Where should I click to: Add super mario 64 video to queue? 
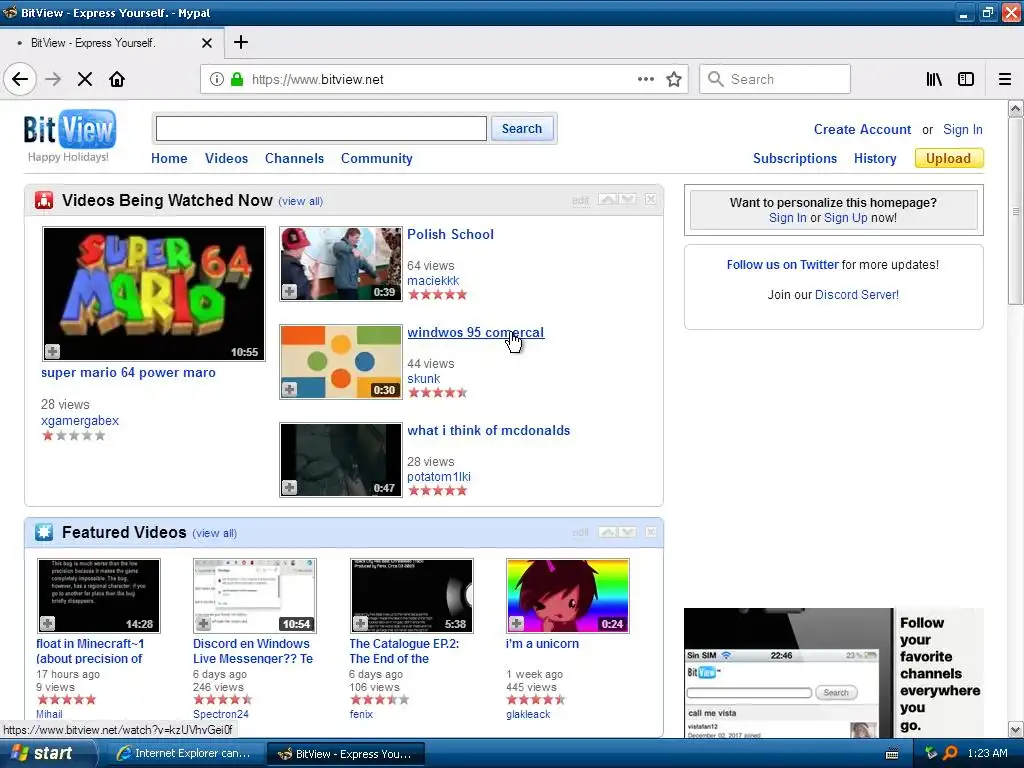tap(52, 351)
